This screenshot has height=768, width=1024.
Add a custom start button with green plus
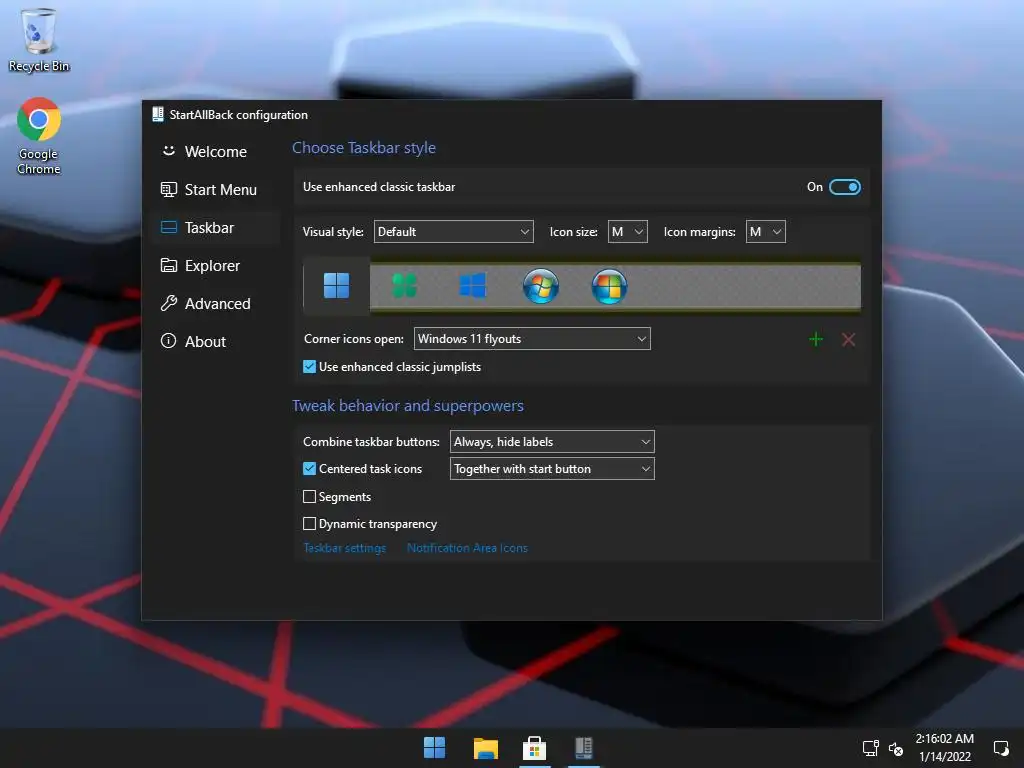pyautogui.click(x=816, y=339)
